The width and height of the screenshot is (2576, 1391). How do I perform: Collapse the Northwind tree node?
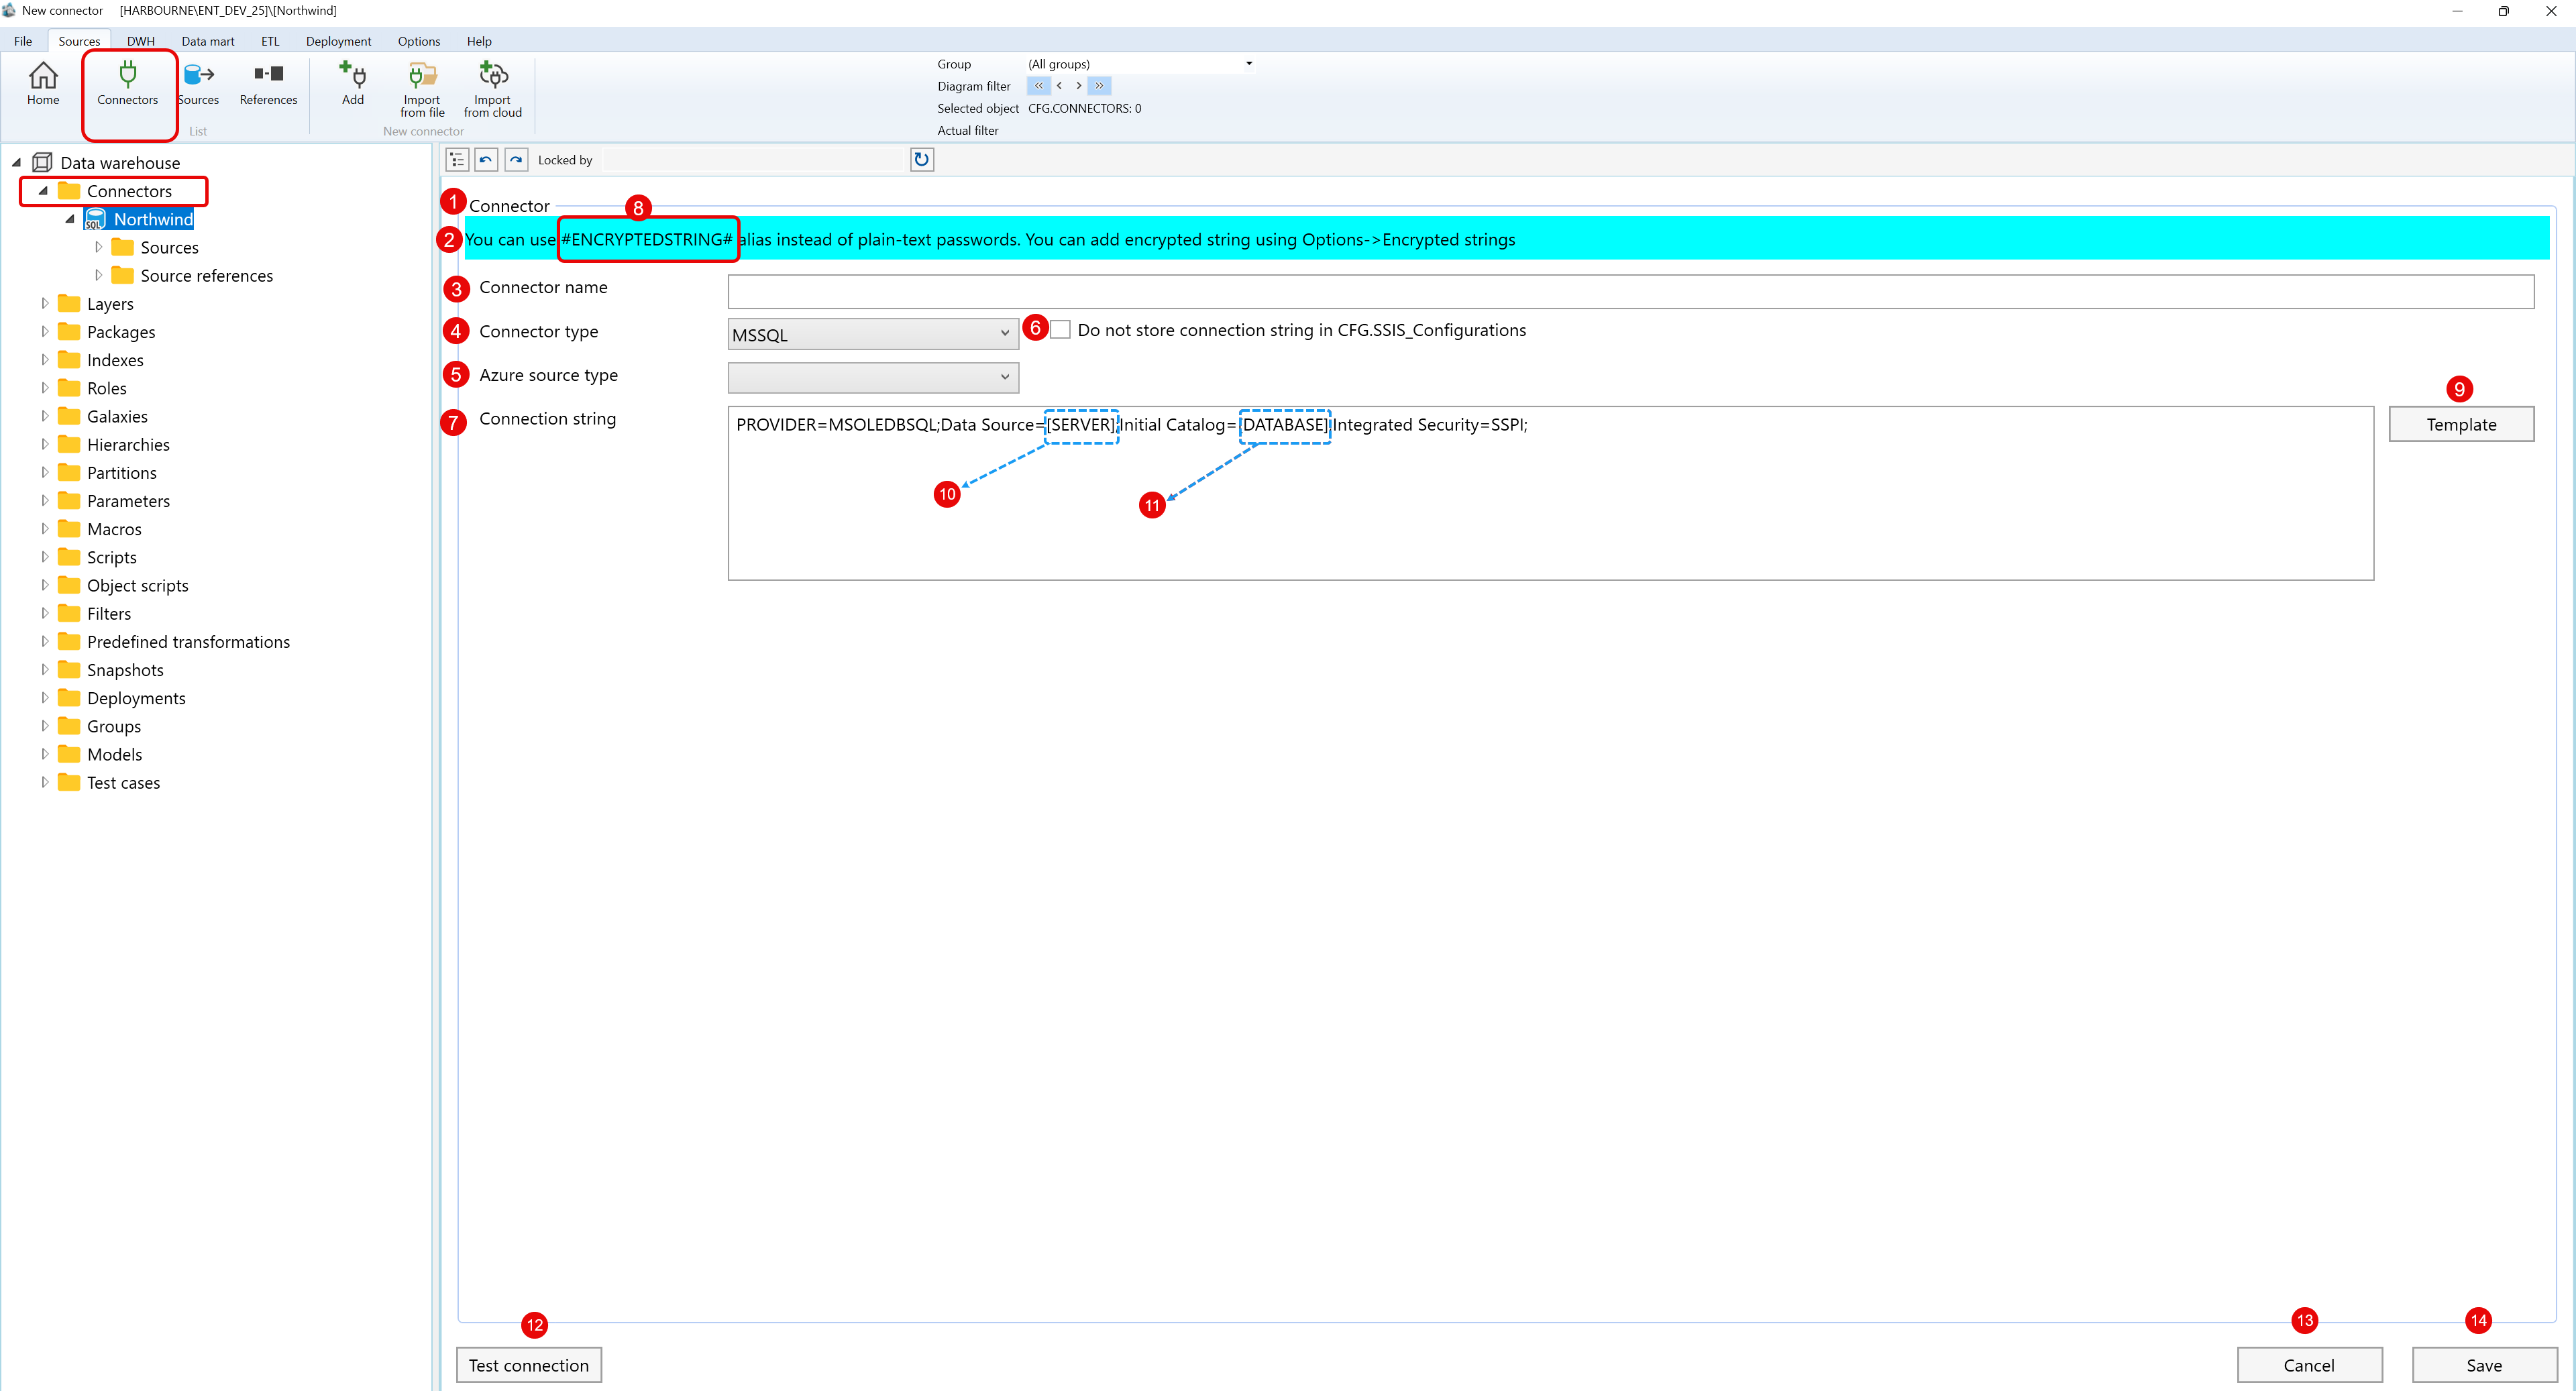70,218
